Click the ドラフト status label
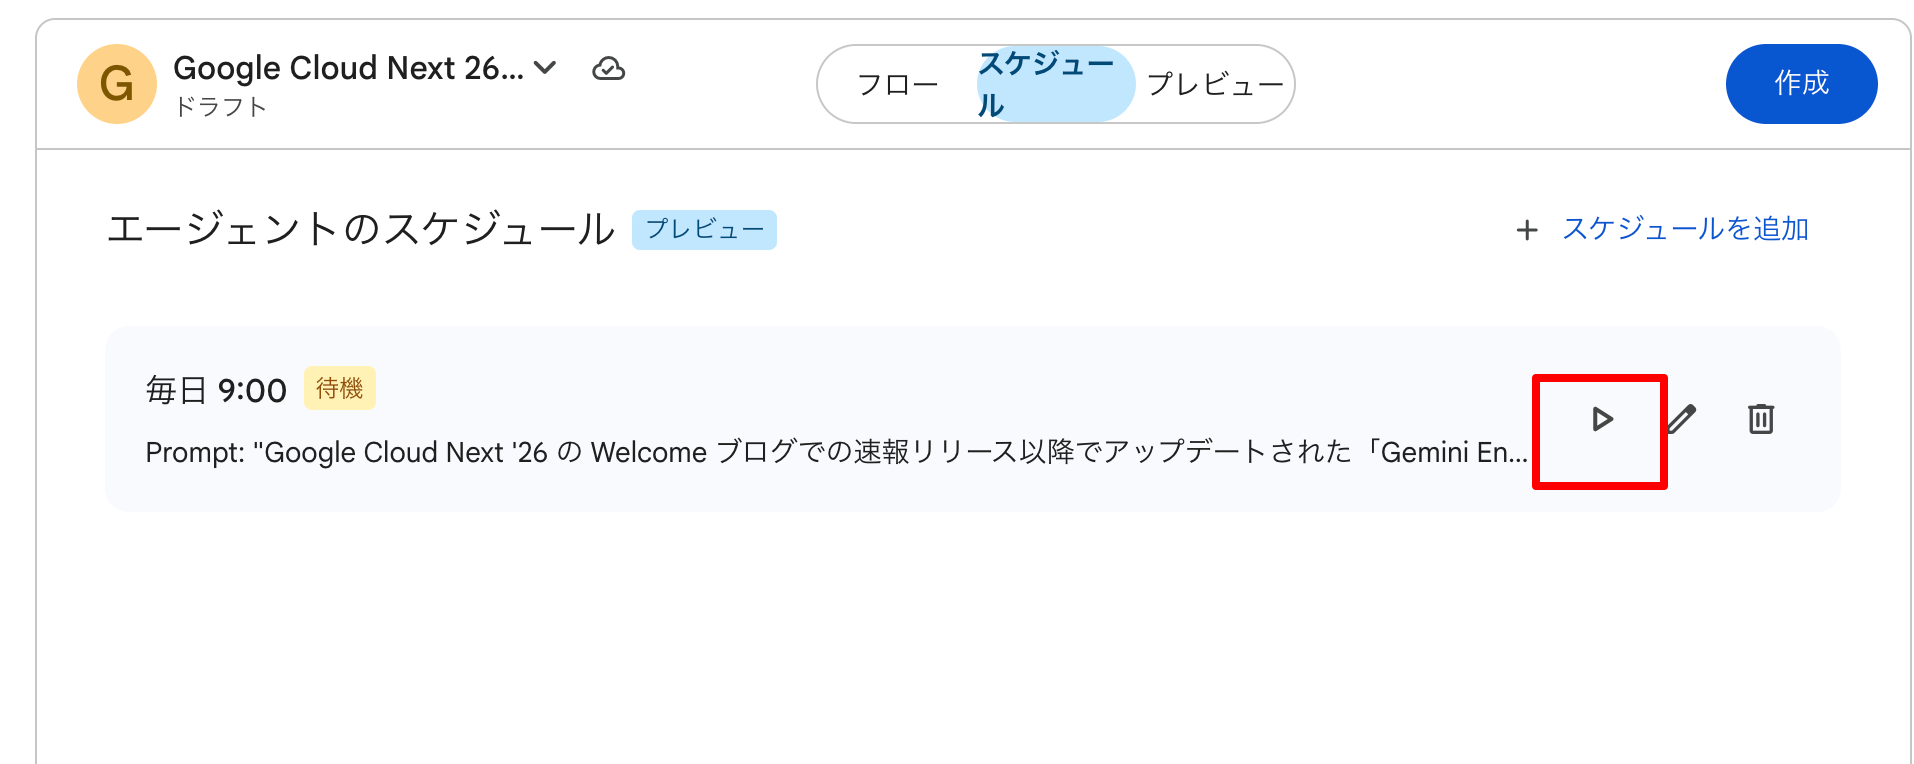Viewport: 1914px width, 764px height. coord(220,107)
